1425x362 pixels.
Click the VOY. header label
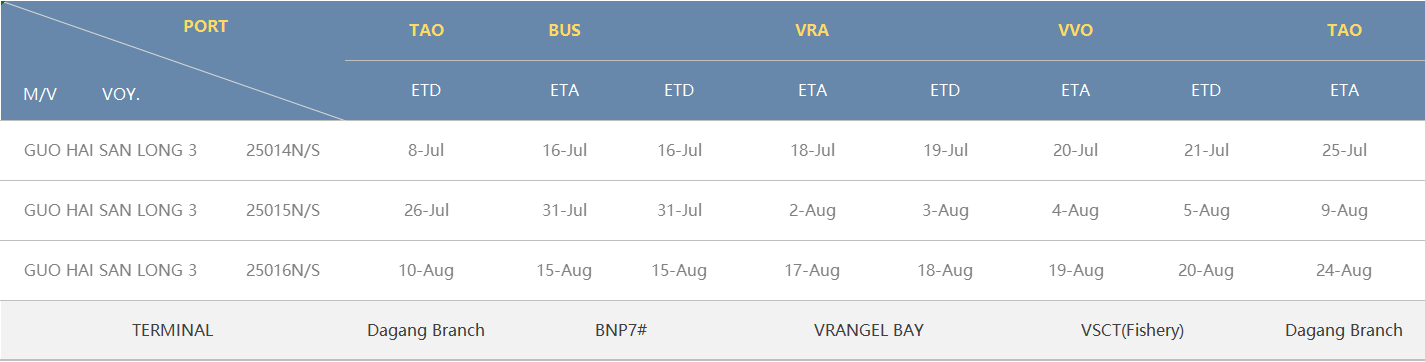(x=121, y=94)
